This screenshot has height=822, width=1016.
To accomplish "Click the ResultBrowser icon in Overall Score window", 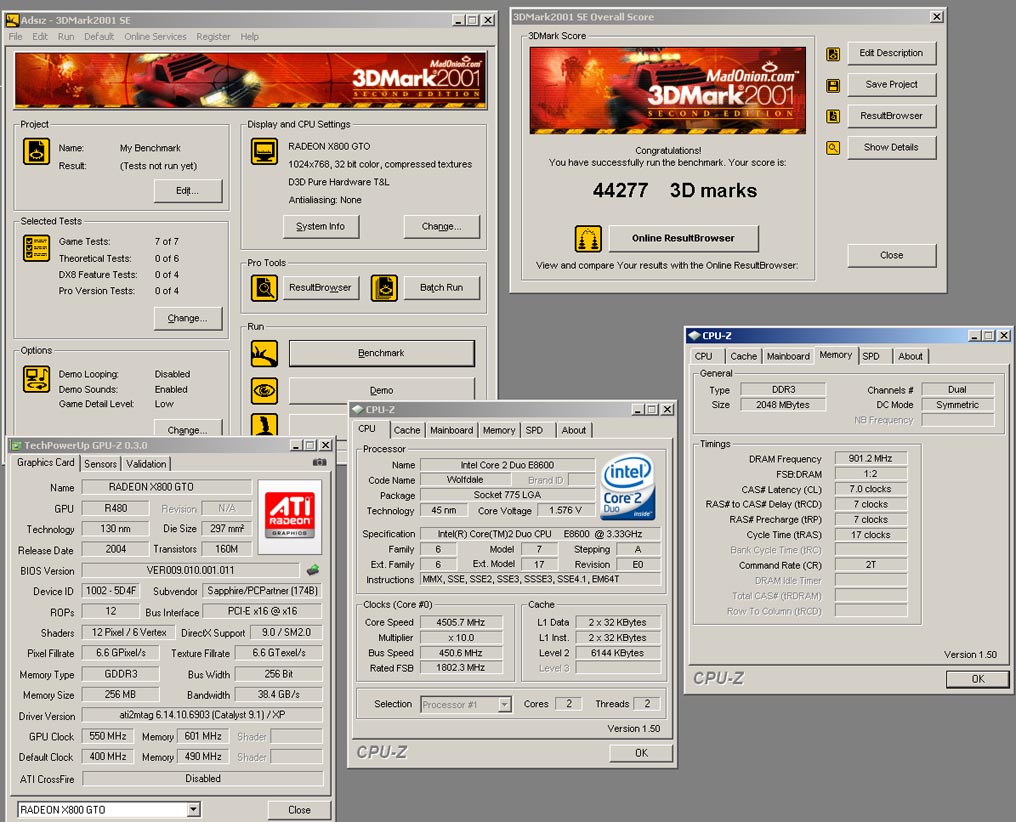I will click(x=833, y=116).
